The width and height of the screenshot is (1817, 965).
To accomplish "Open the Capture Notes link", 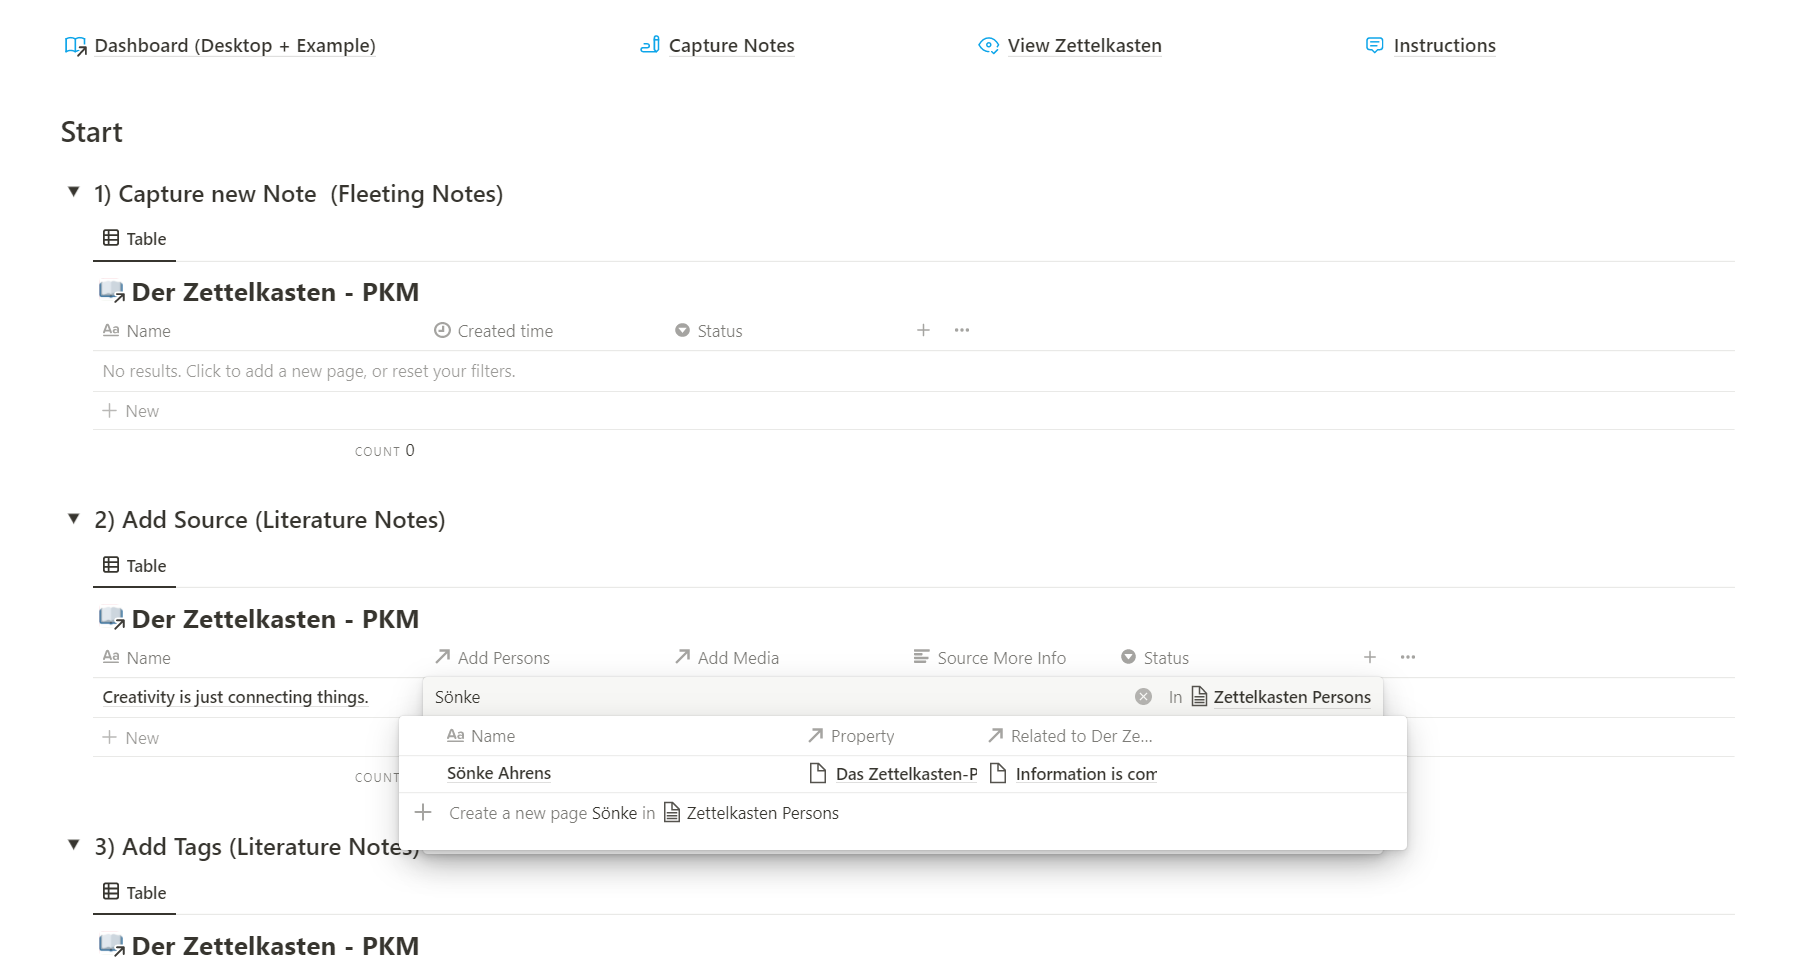I will (730, 46).
